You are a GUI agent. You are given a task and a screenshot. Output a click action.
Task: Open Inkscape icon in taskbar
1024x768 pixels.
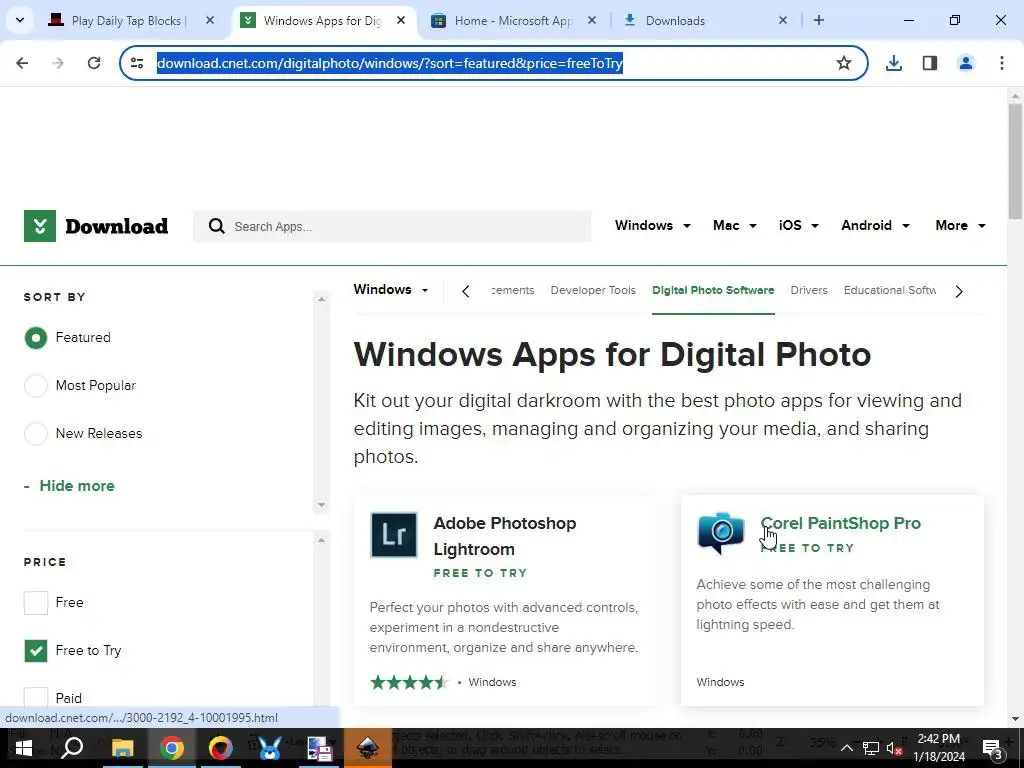(368, 748)
